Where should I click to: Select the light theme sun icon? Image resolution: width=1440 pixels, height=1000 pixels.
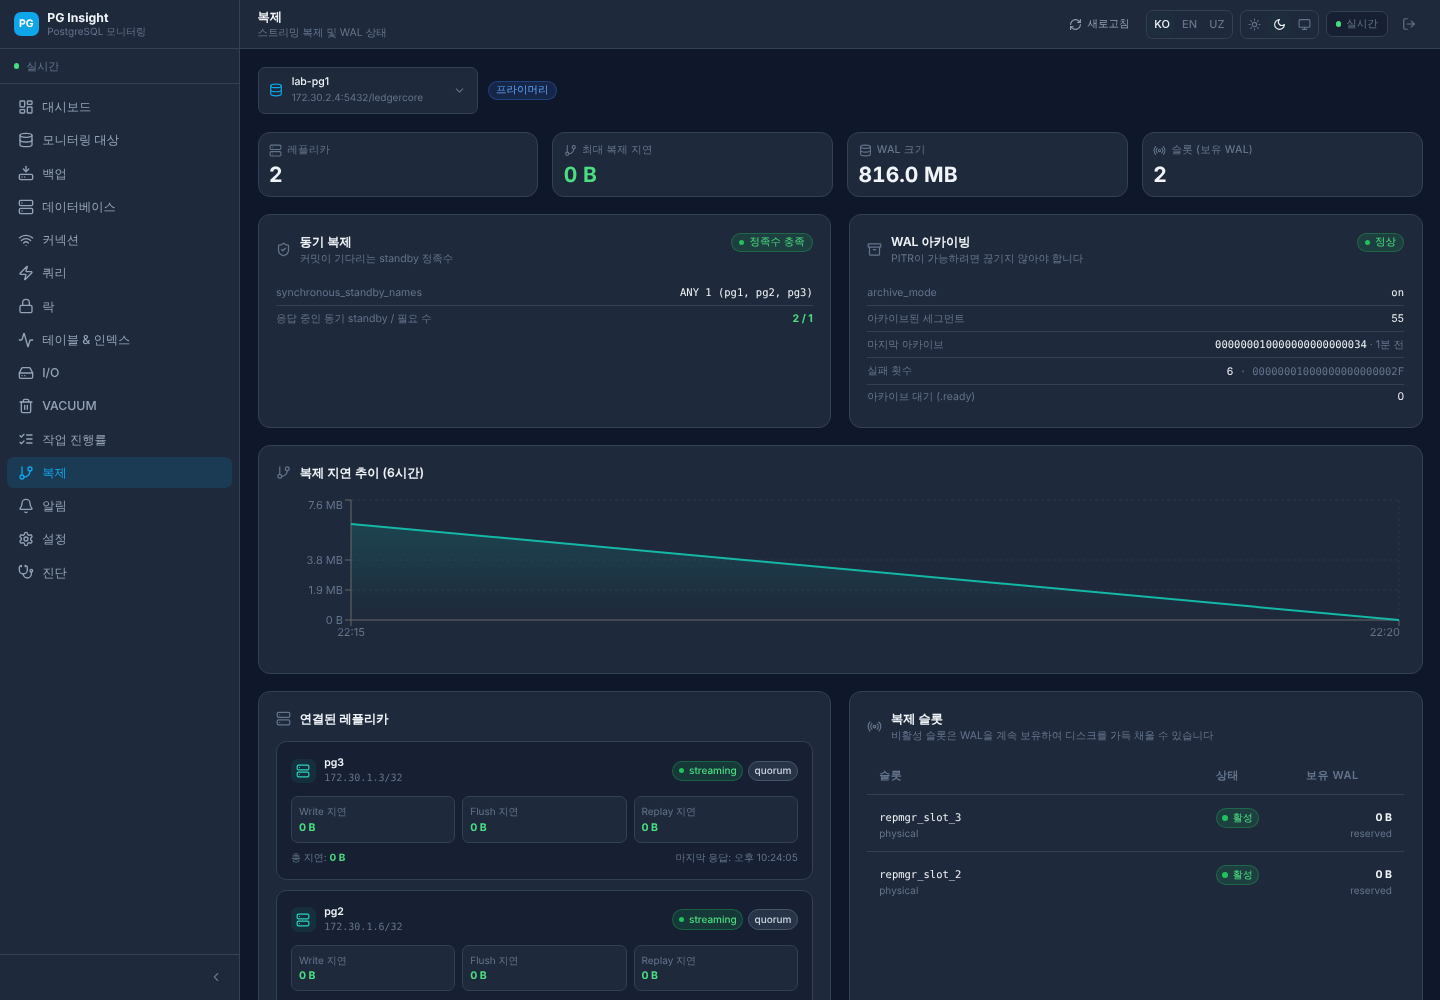pyautogui.click(x=1254, y=24)
